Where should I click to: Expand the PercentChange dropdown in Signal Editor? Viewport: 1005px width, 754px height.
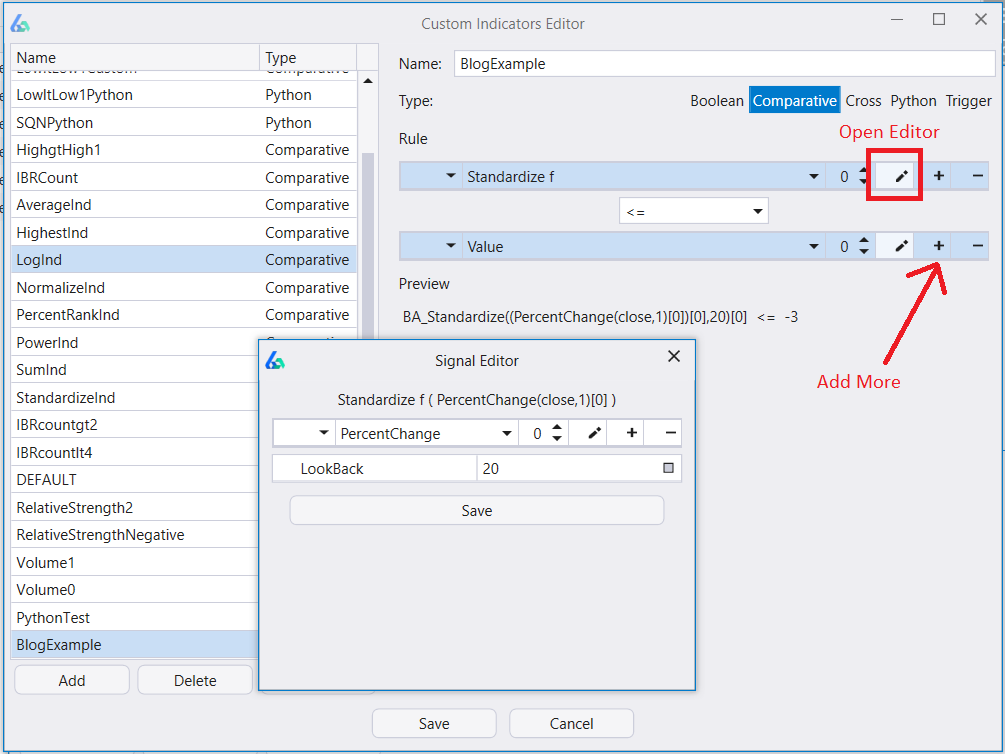click(507, 434)
